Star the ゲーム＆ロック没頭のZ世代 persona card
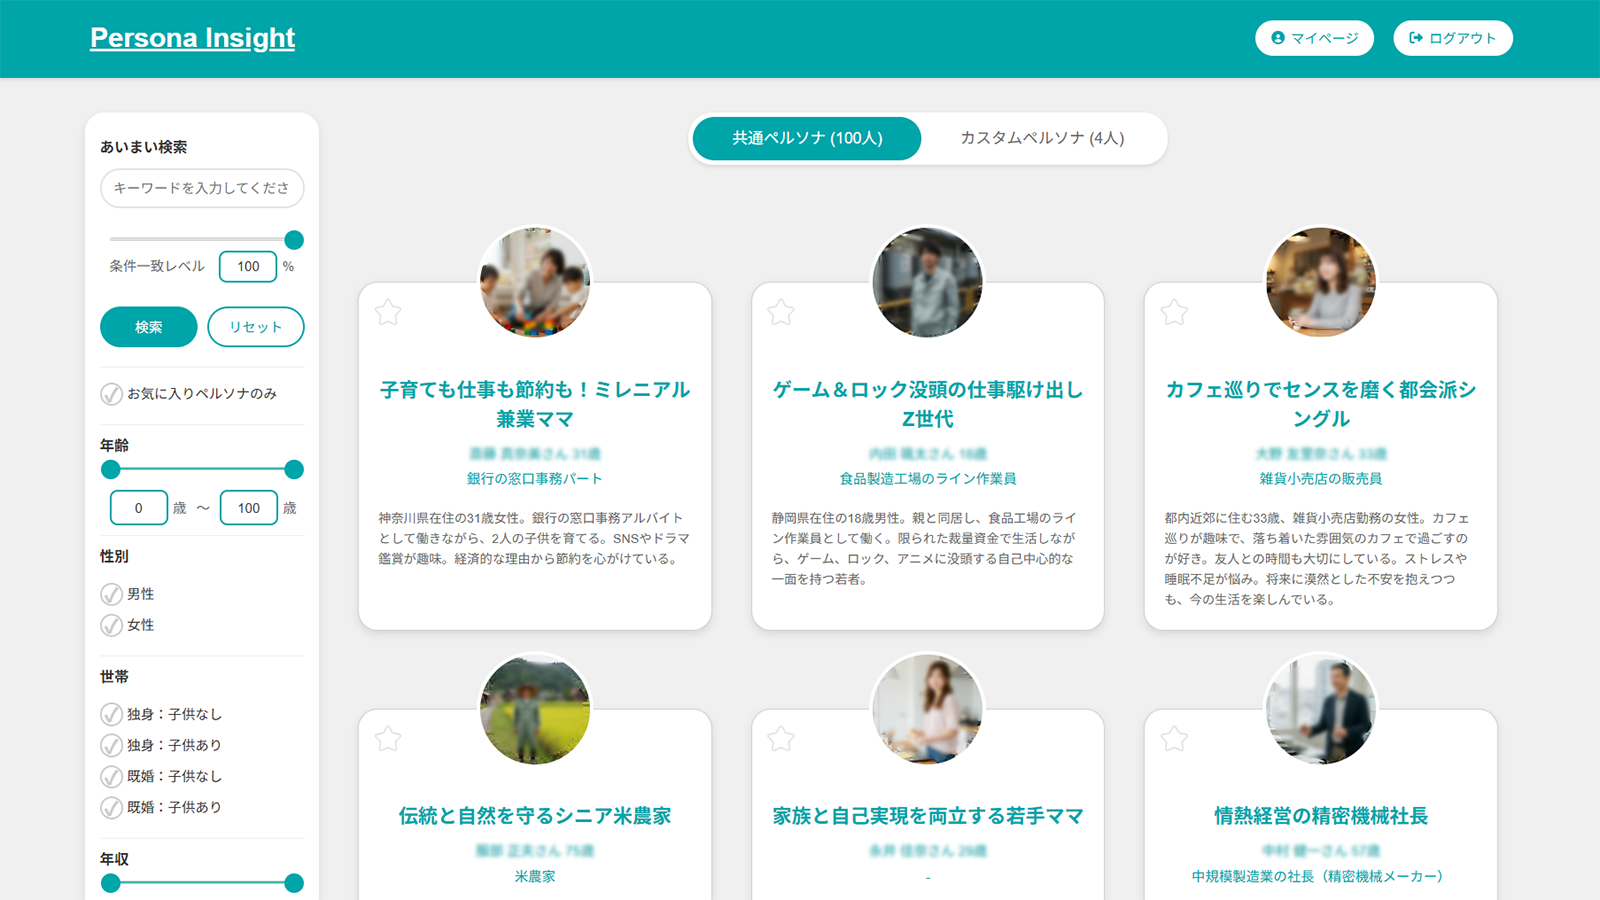 (782, 313)
